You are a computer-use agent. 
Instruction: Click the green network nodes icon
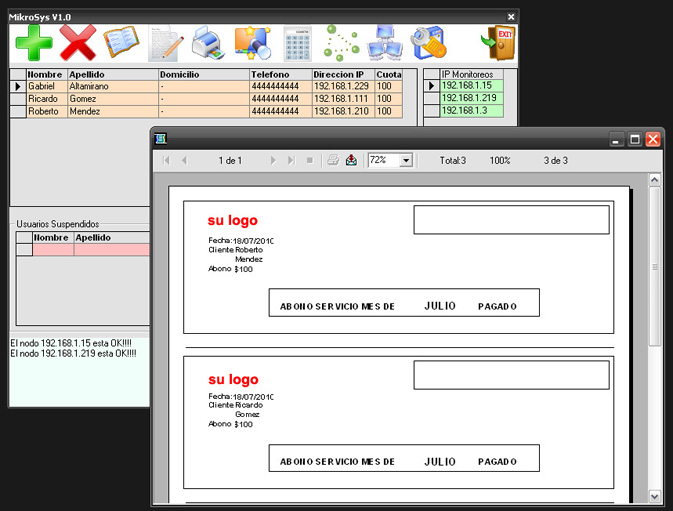(341, 43)
